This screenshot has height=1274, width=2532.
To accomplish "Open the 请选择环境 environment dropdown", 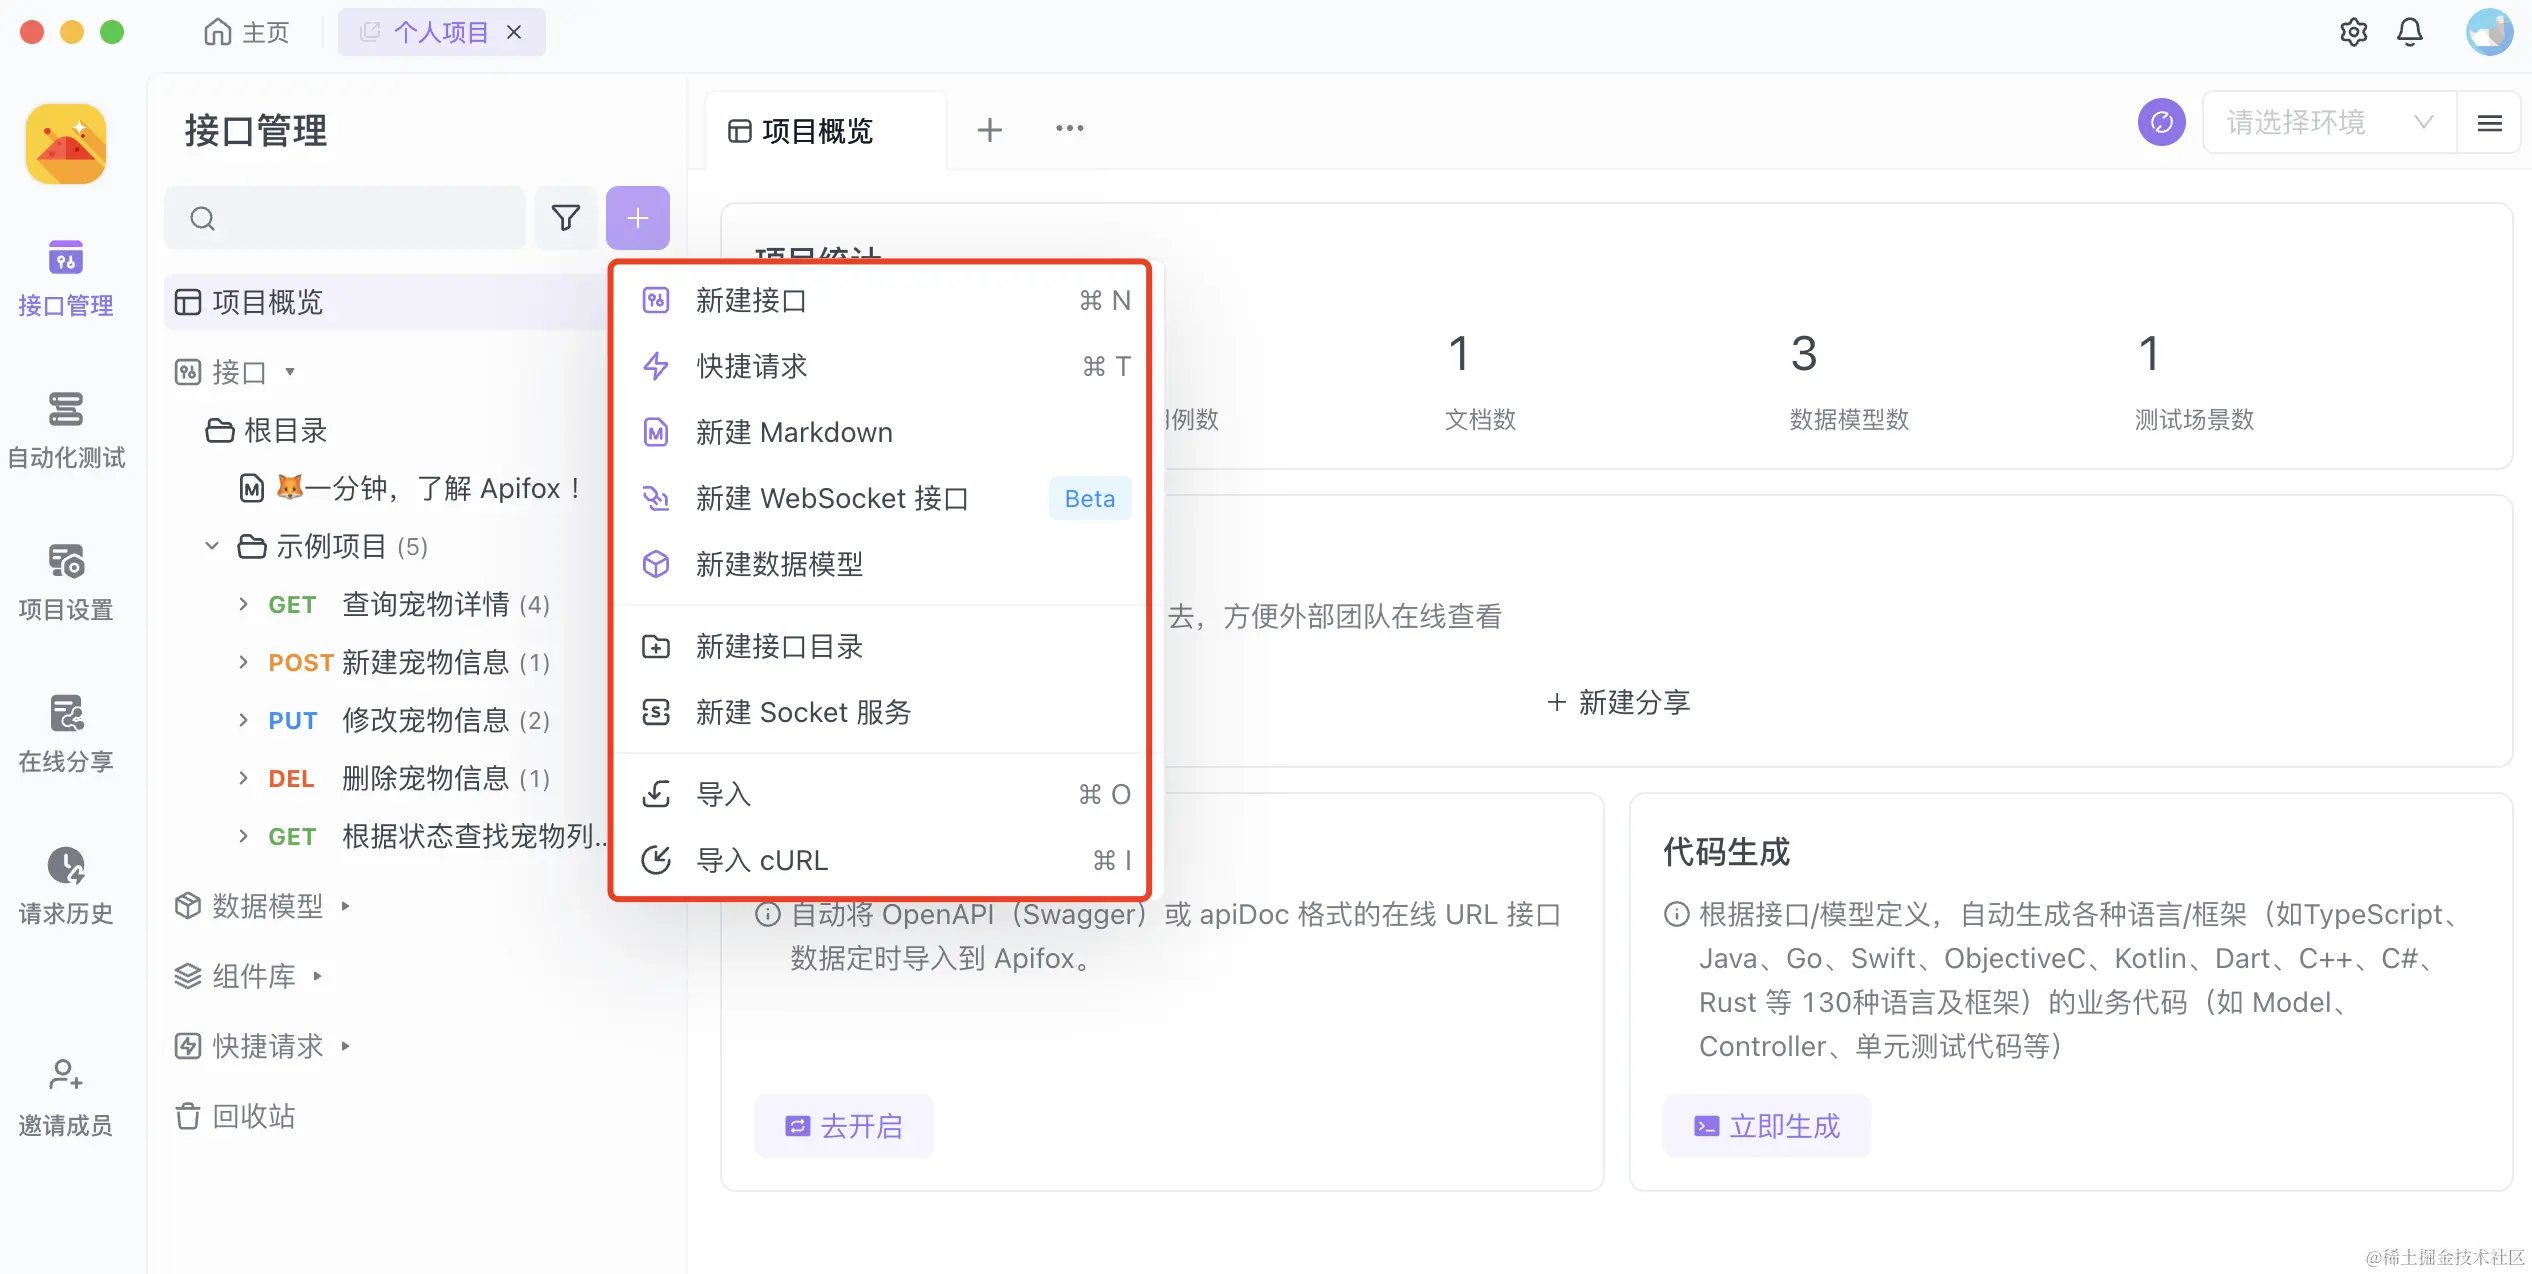I will coord(2330,122).
